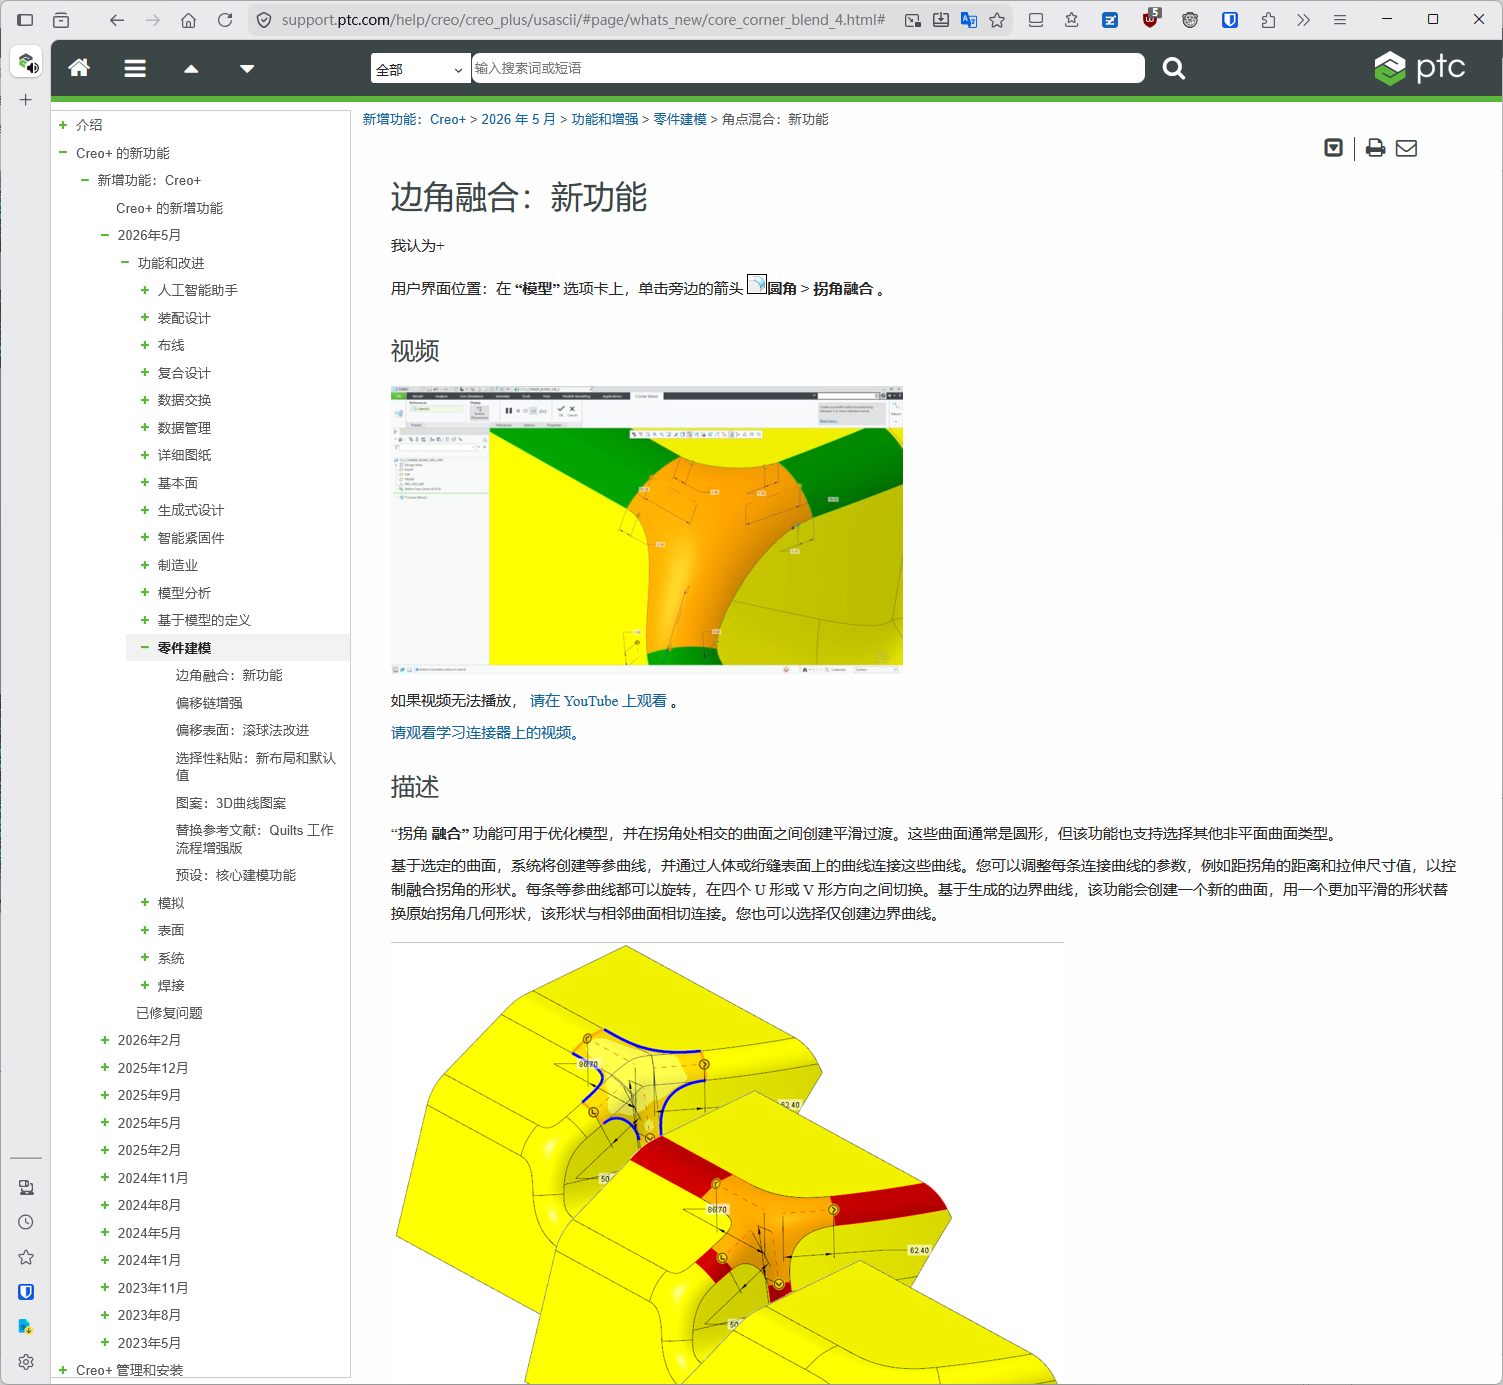Screen dimensions: 1503x1385
Task: Select the 偏移链增强 topic
Action: (x=209, y=703)
